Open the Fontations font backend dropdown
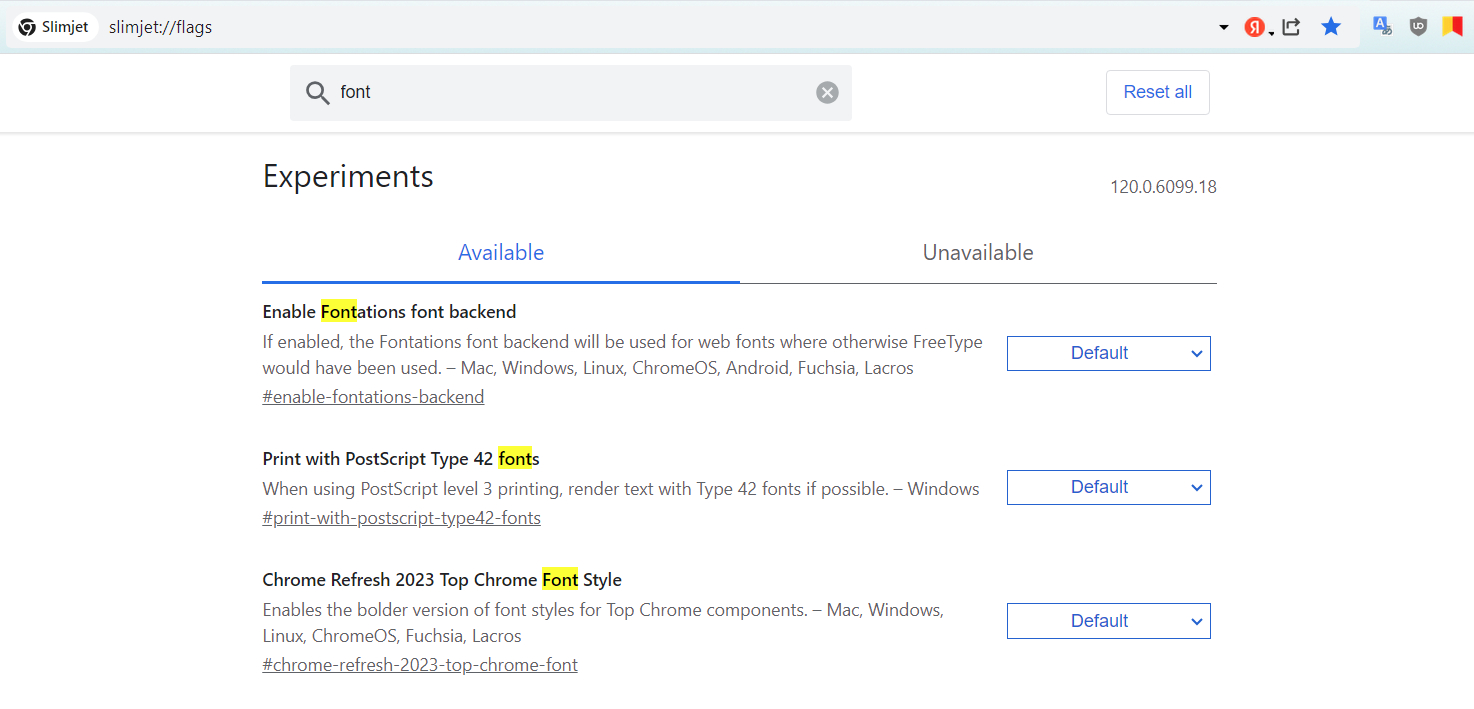The image size is (1474, 709). [x=1108, y=354]
